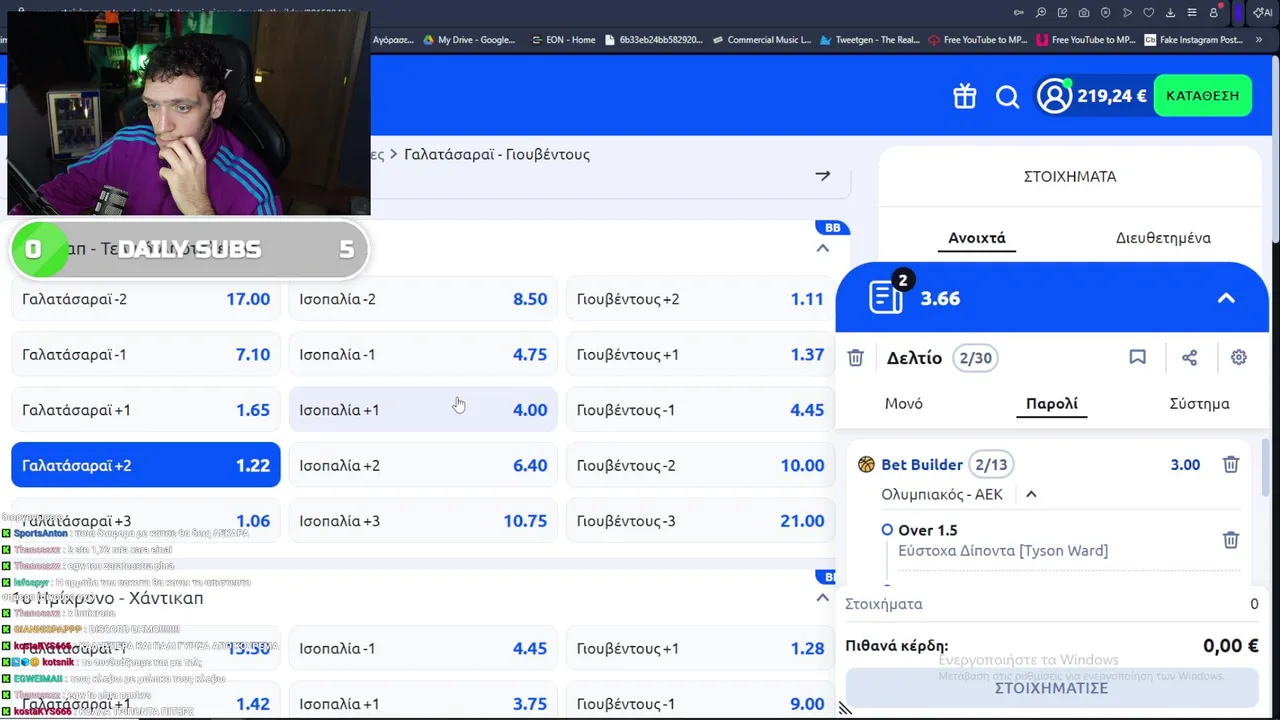The image size is (1280, 720).
Task: Select the Σύστημα betslip tab
Action: coord(1199,404)
